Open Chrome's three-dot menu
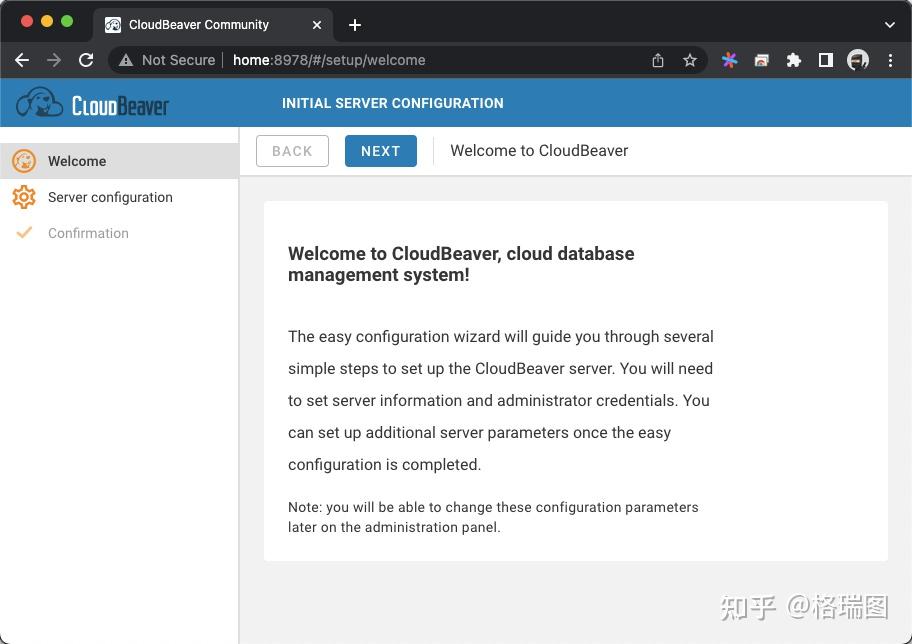912x644 pixels. pyautogui.click(x=891, y=60)
